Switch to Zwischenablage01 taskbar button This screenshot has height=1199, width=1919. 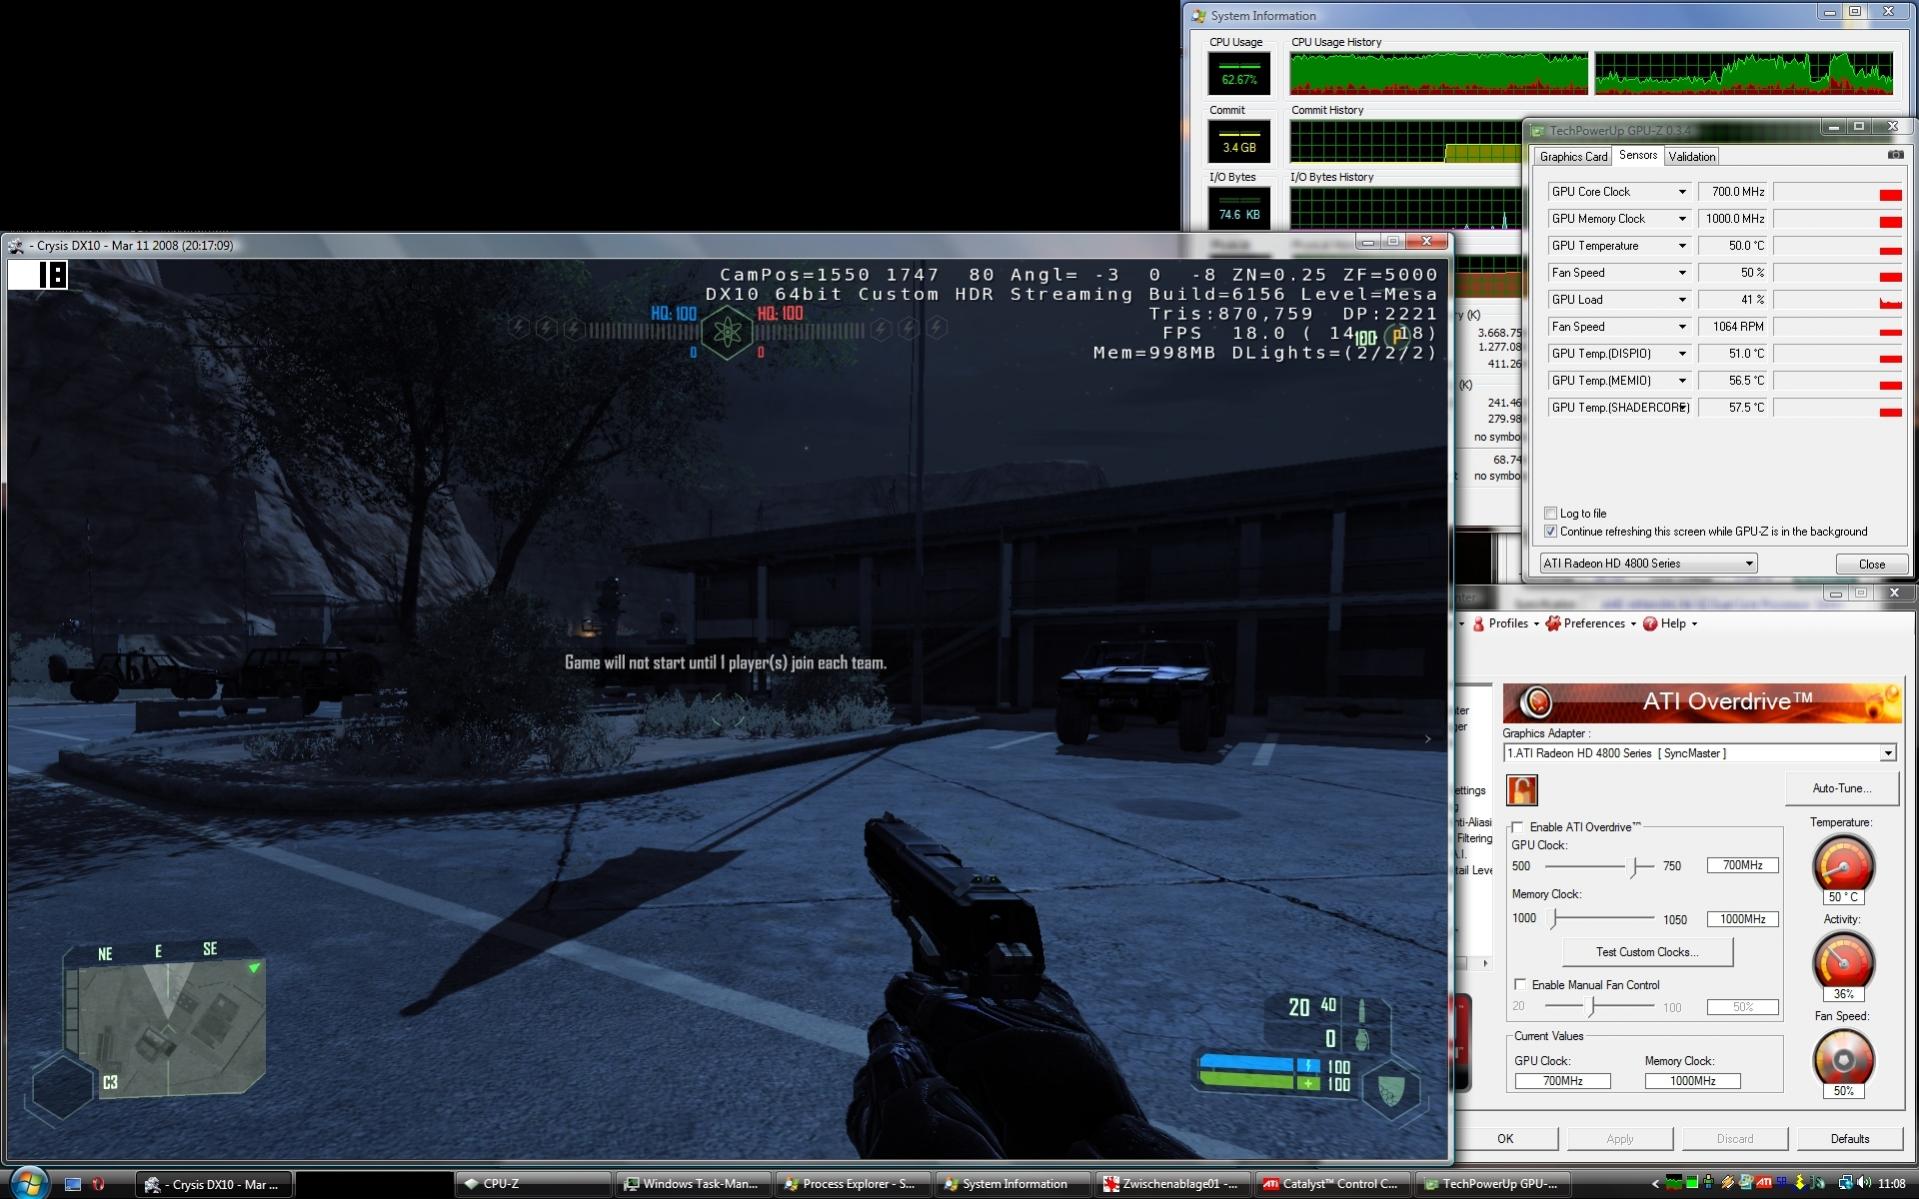click(x=1173, y=1184)
